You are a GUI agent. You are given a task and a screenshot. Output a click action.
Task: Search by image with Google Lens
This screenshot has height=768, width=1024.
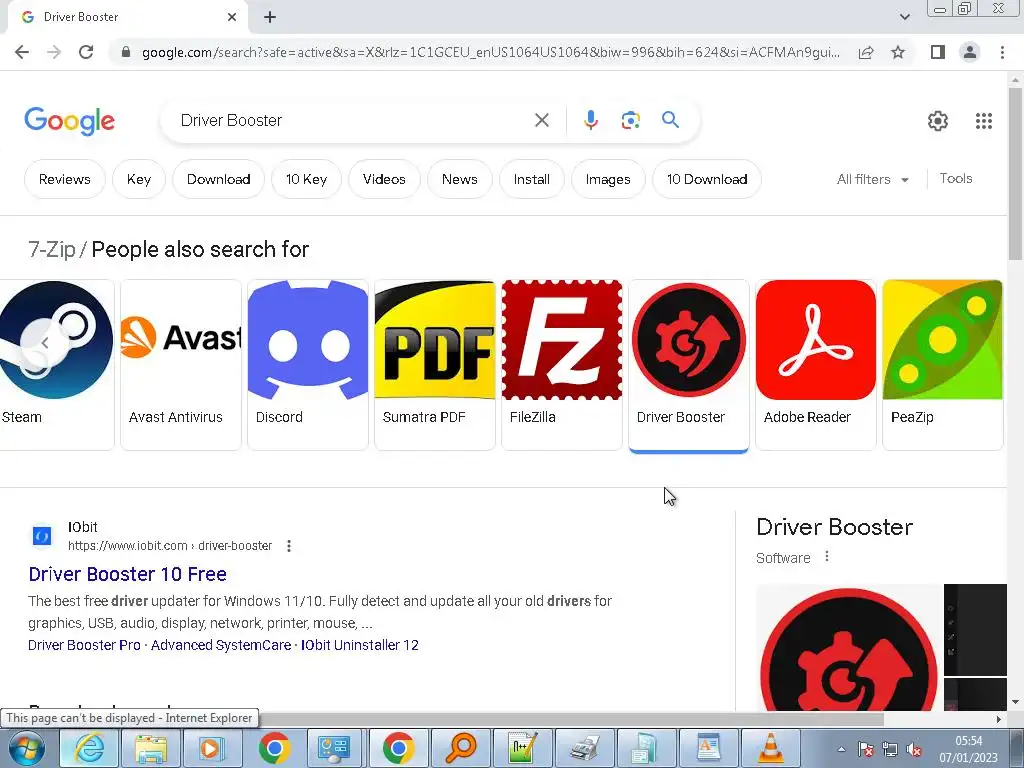(630, 120)
